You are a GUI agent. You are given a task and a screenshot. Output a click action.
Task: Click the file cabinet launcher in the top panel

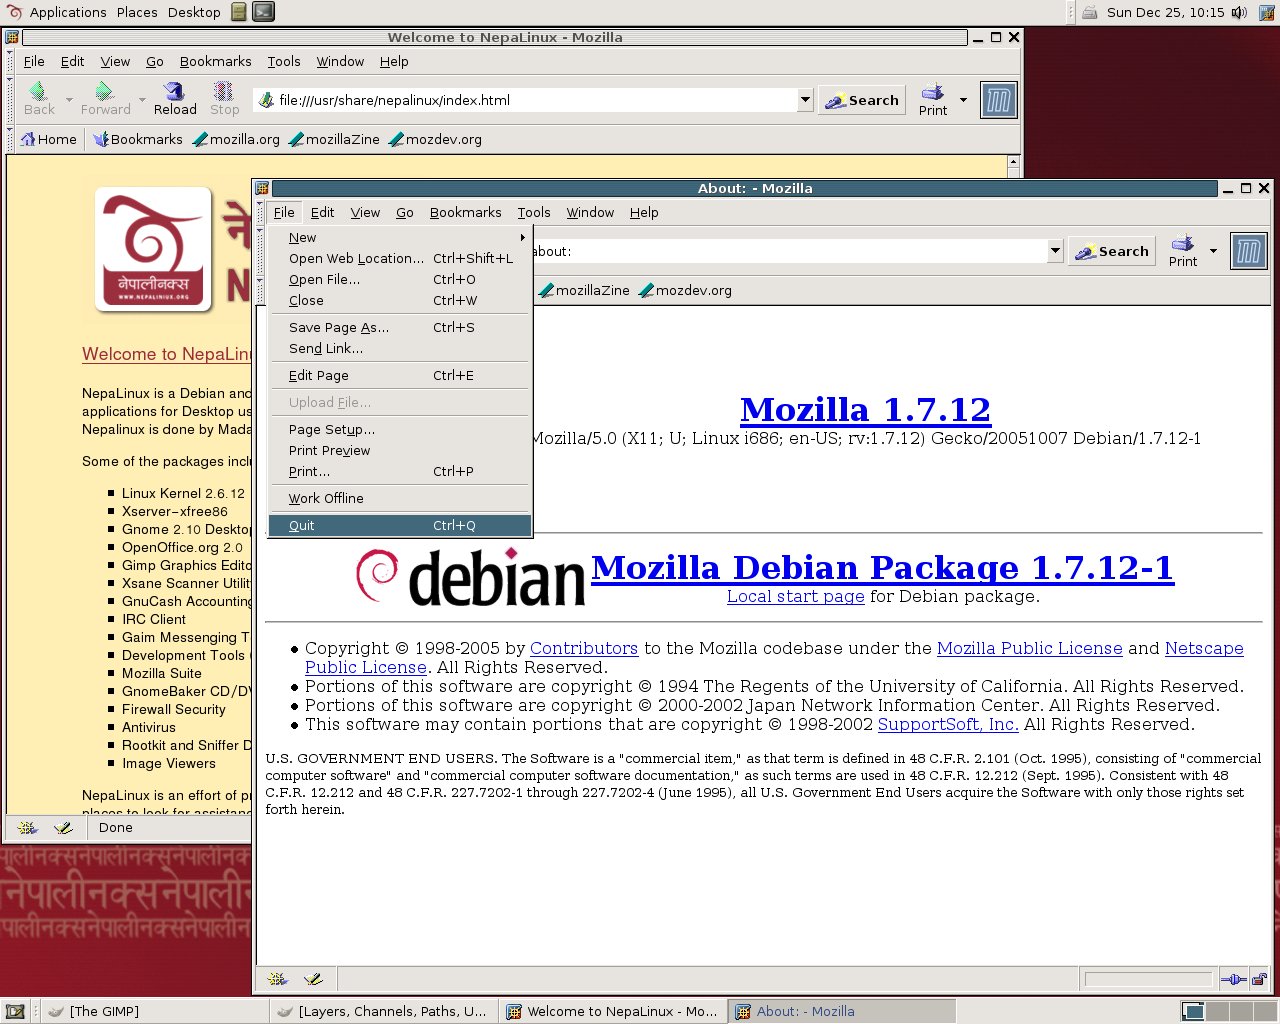pyautogui.click(x=239, y=12)
